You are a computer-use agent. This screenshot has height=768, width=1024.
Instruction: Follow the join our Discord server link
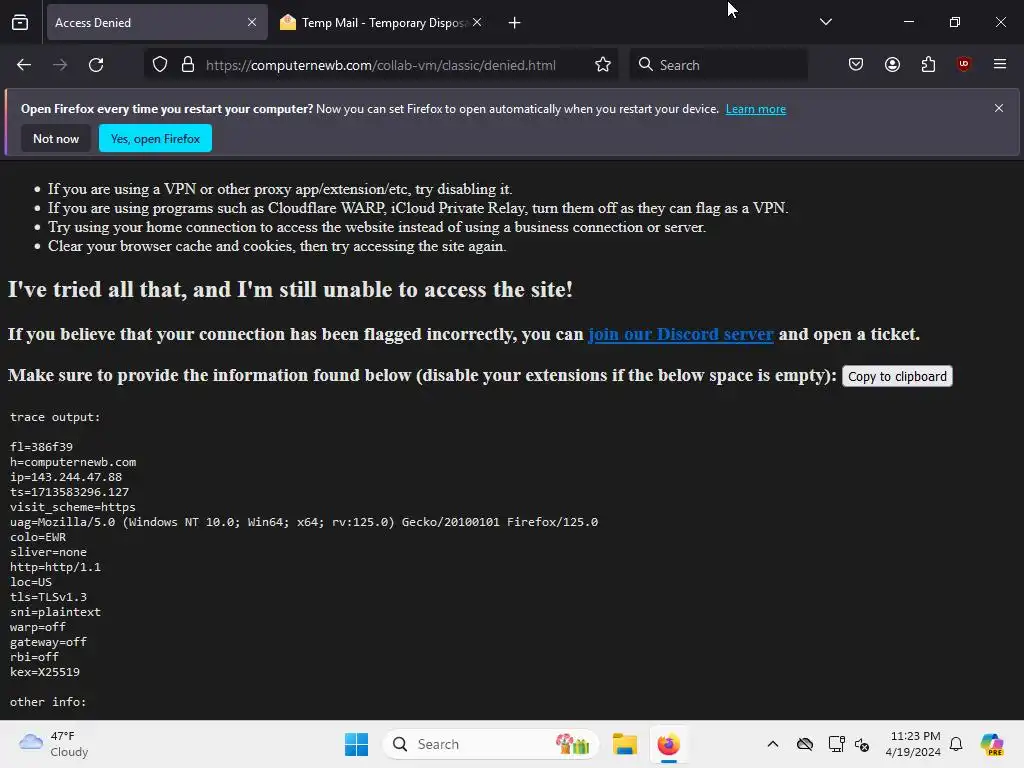click(x=680, y=334)
